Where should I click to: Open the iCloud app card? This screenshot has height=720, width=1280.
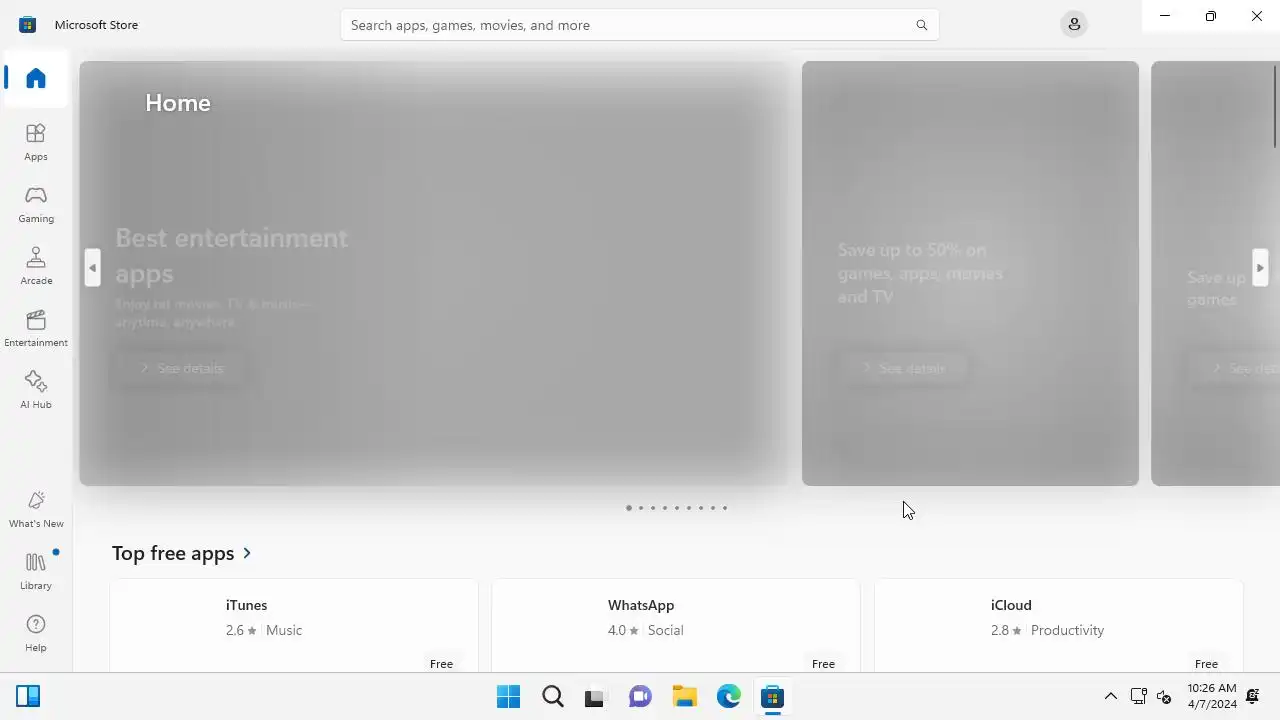tap(1059, 626)
